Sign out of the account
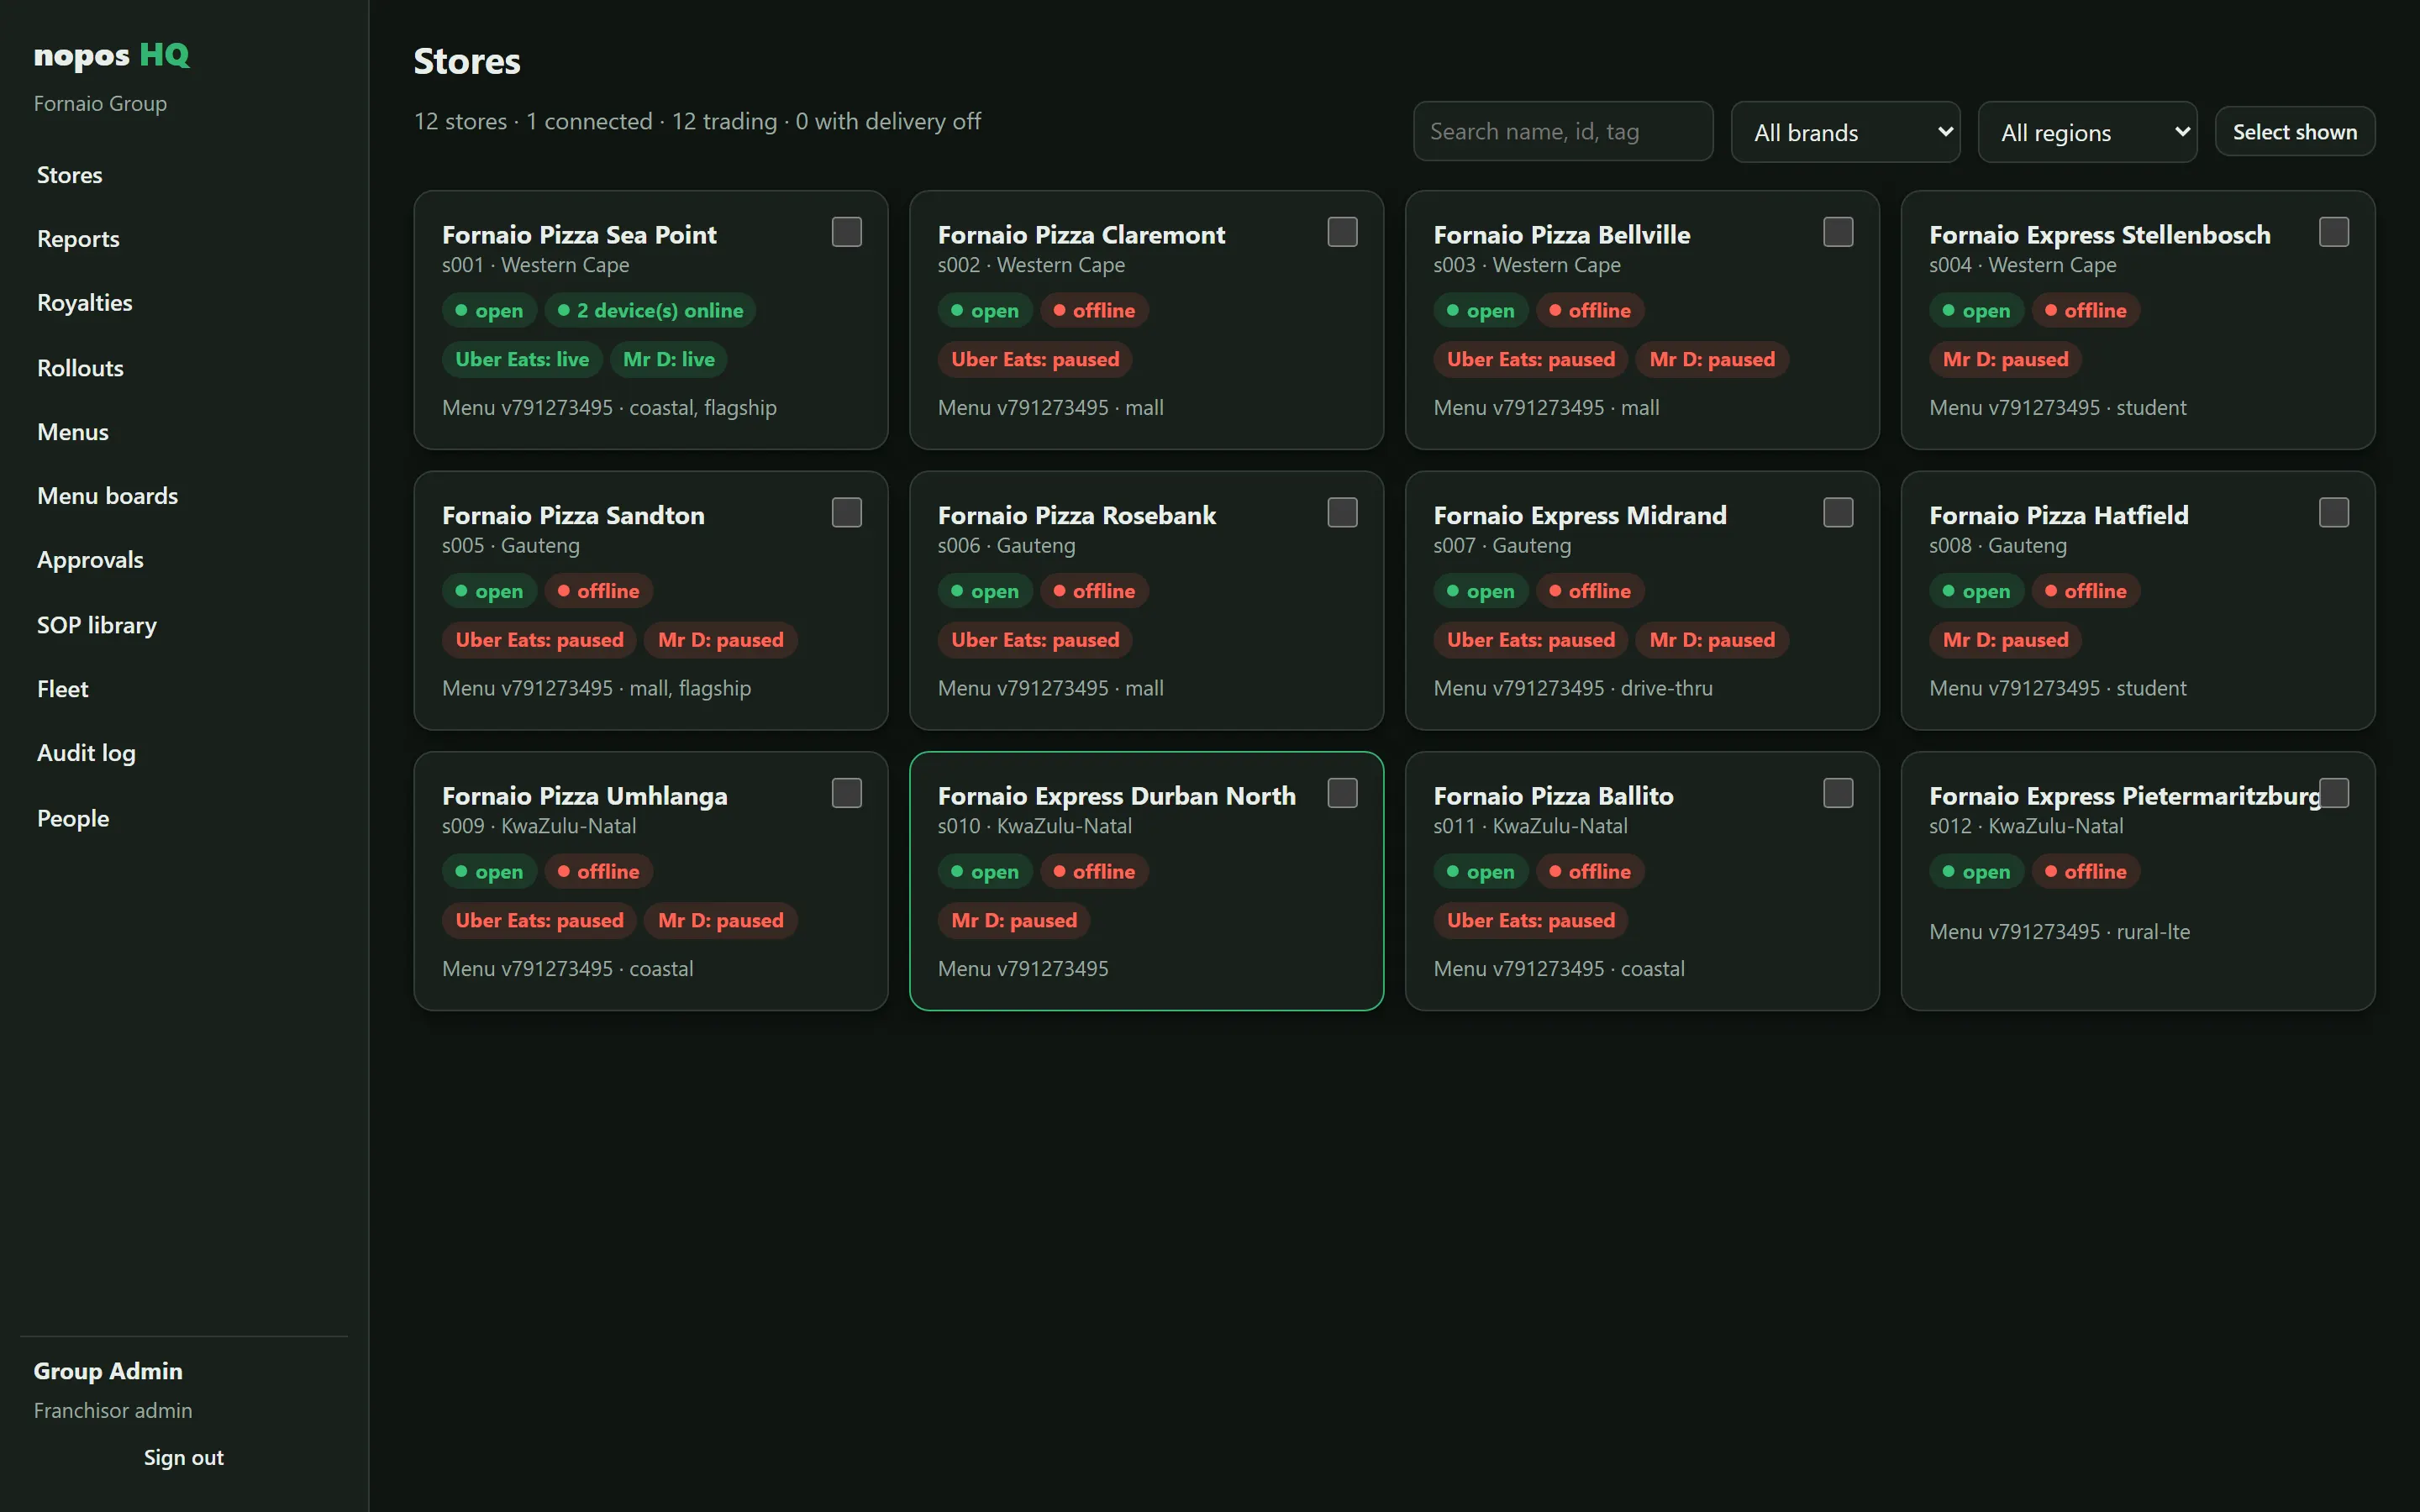This screenshot has height=1512, width=2420. click(x=184, y=1457)
